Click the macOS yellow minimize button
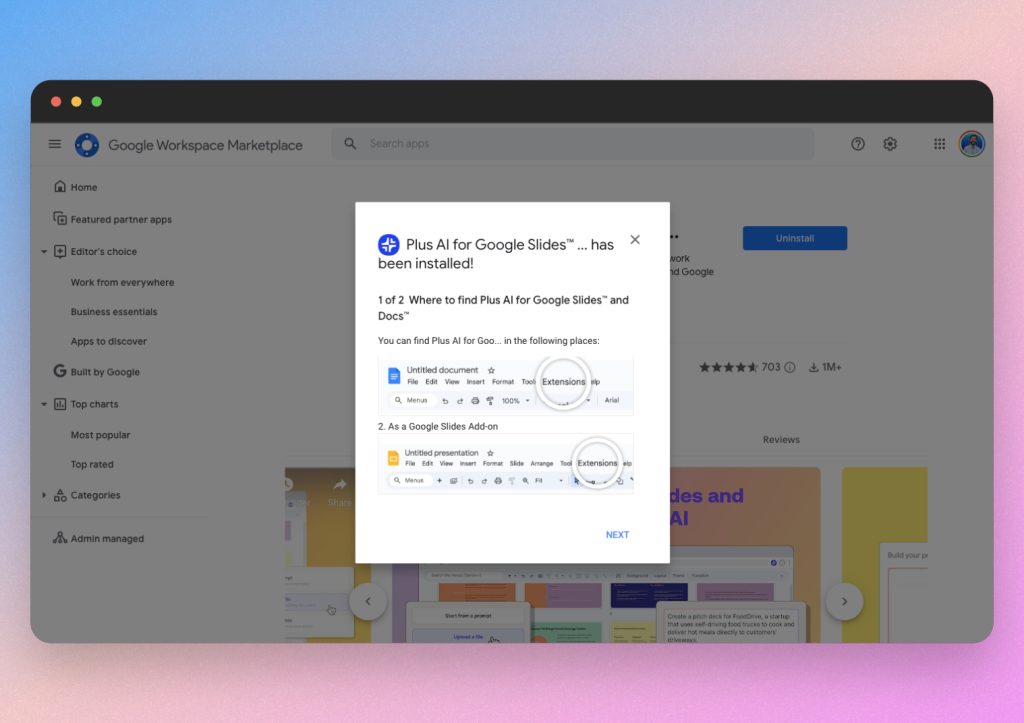Screen dimensions: 1024x723 [x=76, y=101]
